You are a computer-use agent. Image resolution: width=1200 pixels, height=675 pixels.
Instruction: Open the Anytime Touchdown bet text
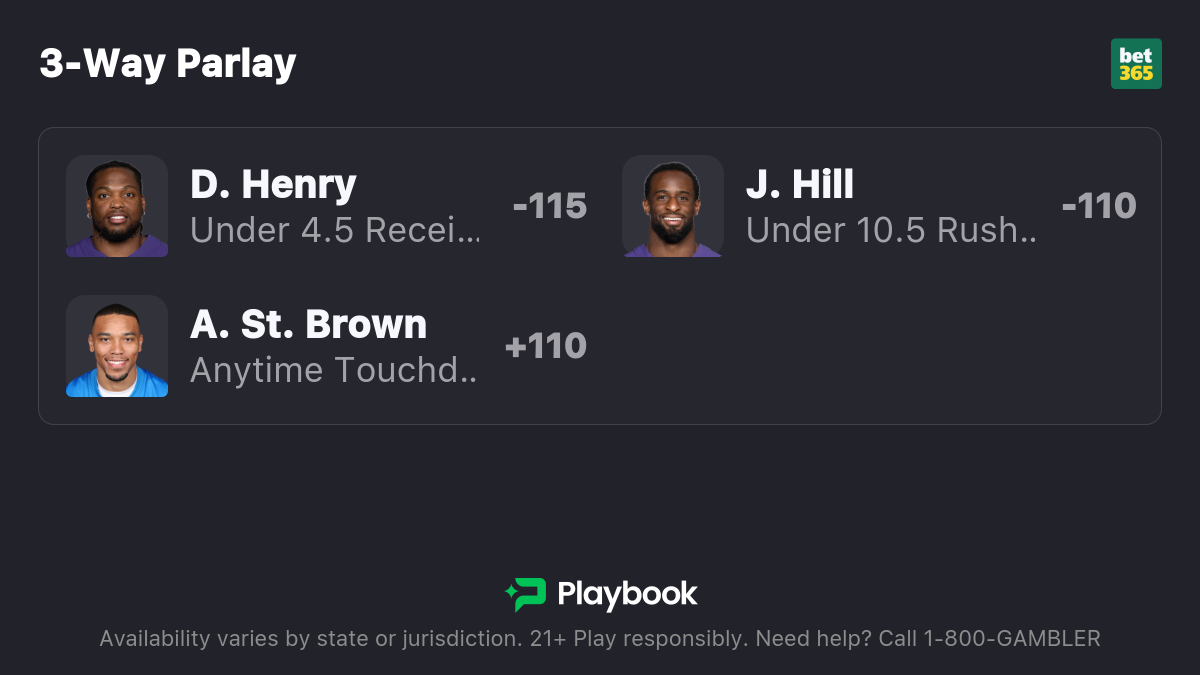[334, 371]
